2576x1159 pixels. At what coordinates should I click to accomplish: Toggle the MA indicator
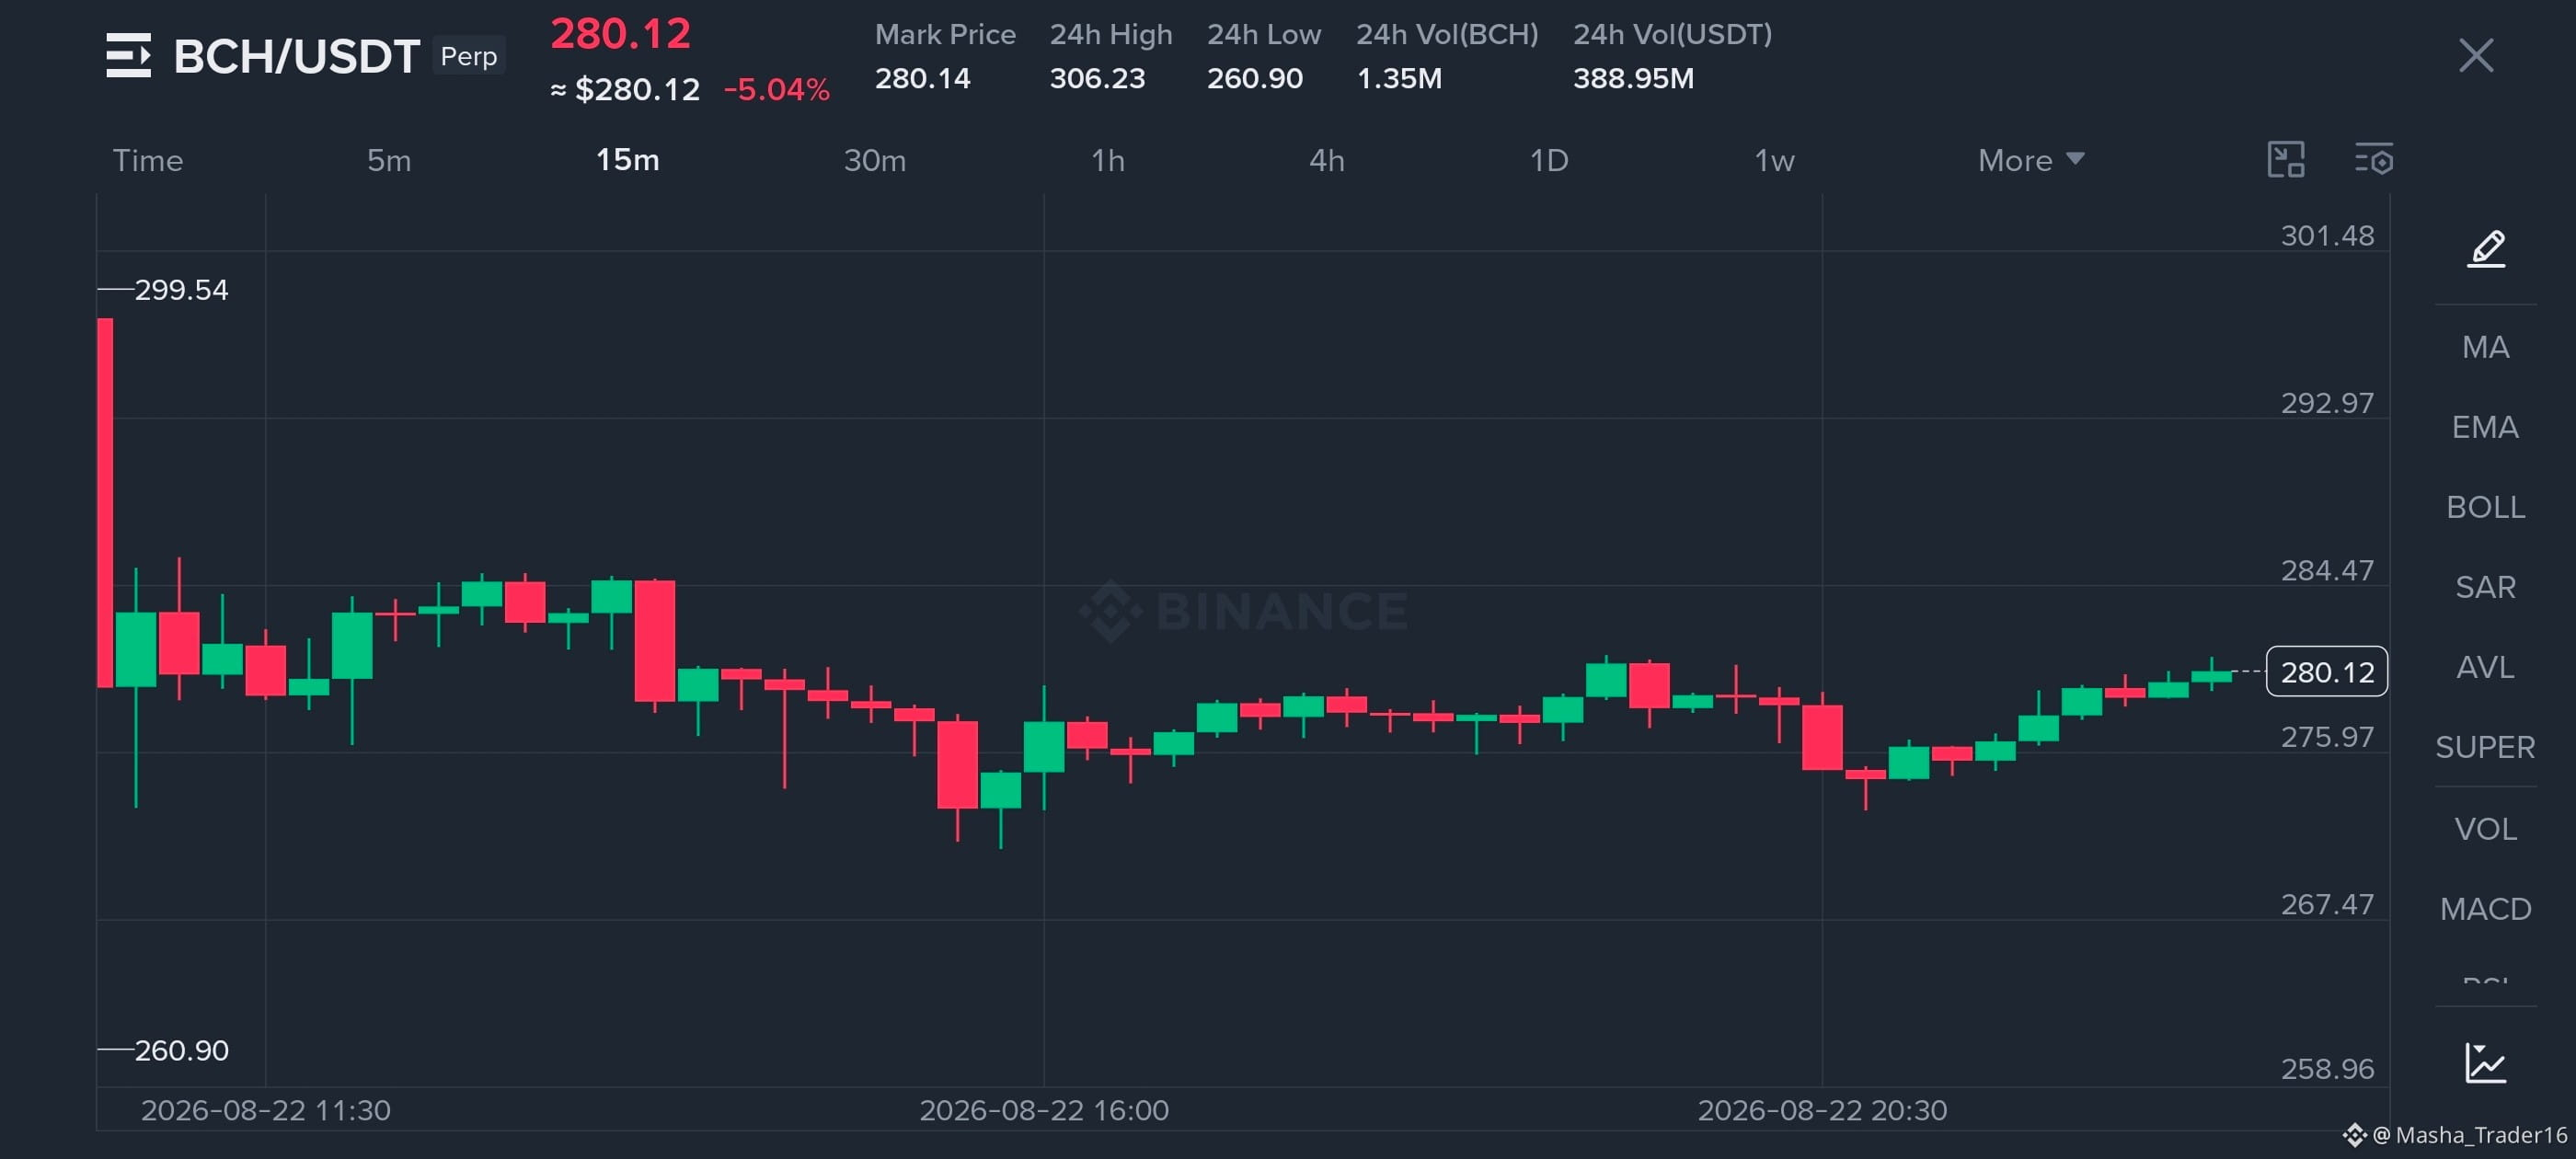pyautogui.click(x=2486, y=347)
